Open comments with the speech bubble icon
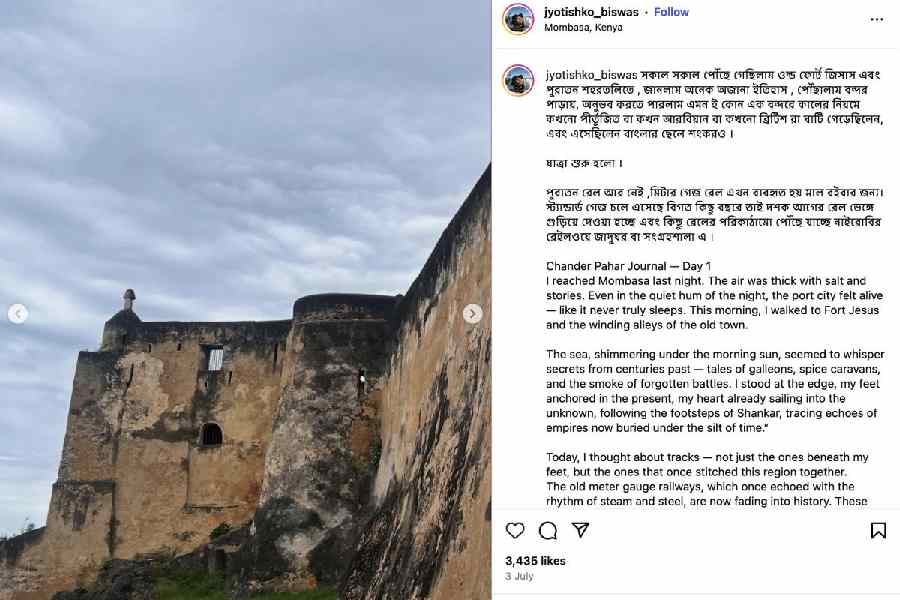 click(548, 531)
